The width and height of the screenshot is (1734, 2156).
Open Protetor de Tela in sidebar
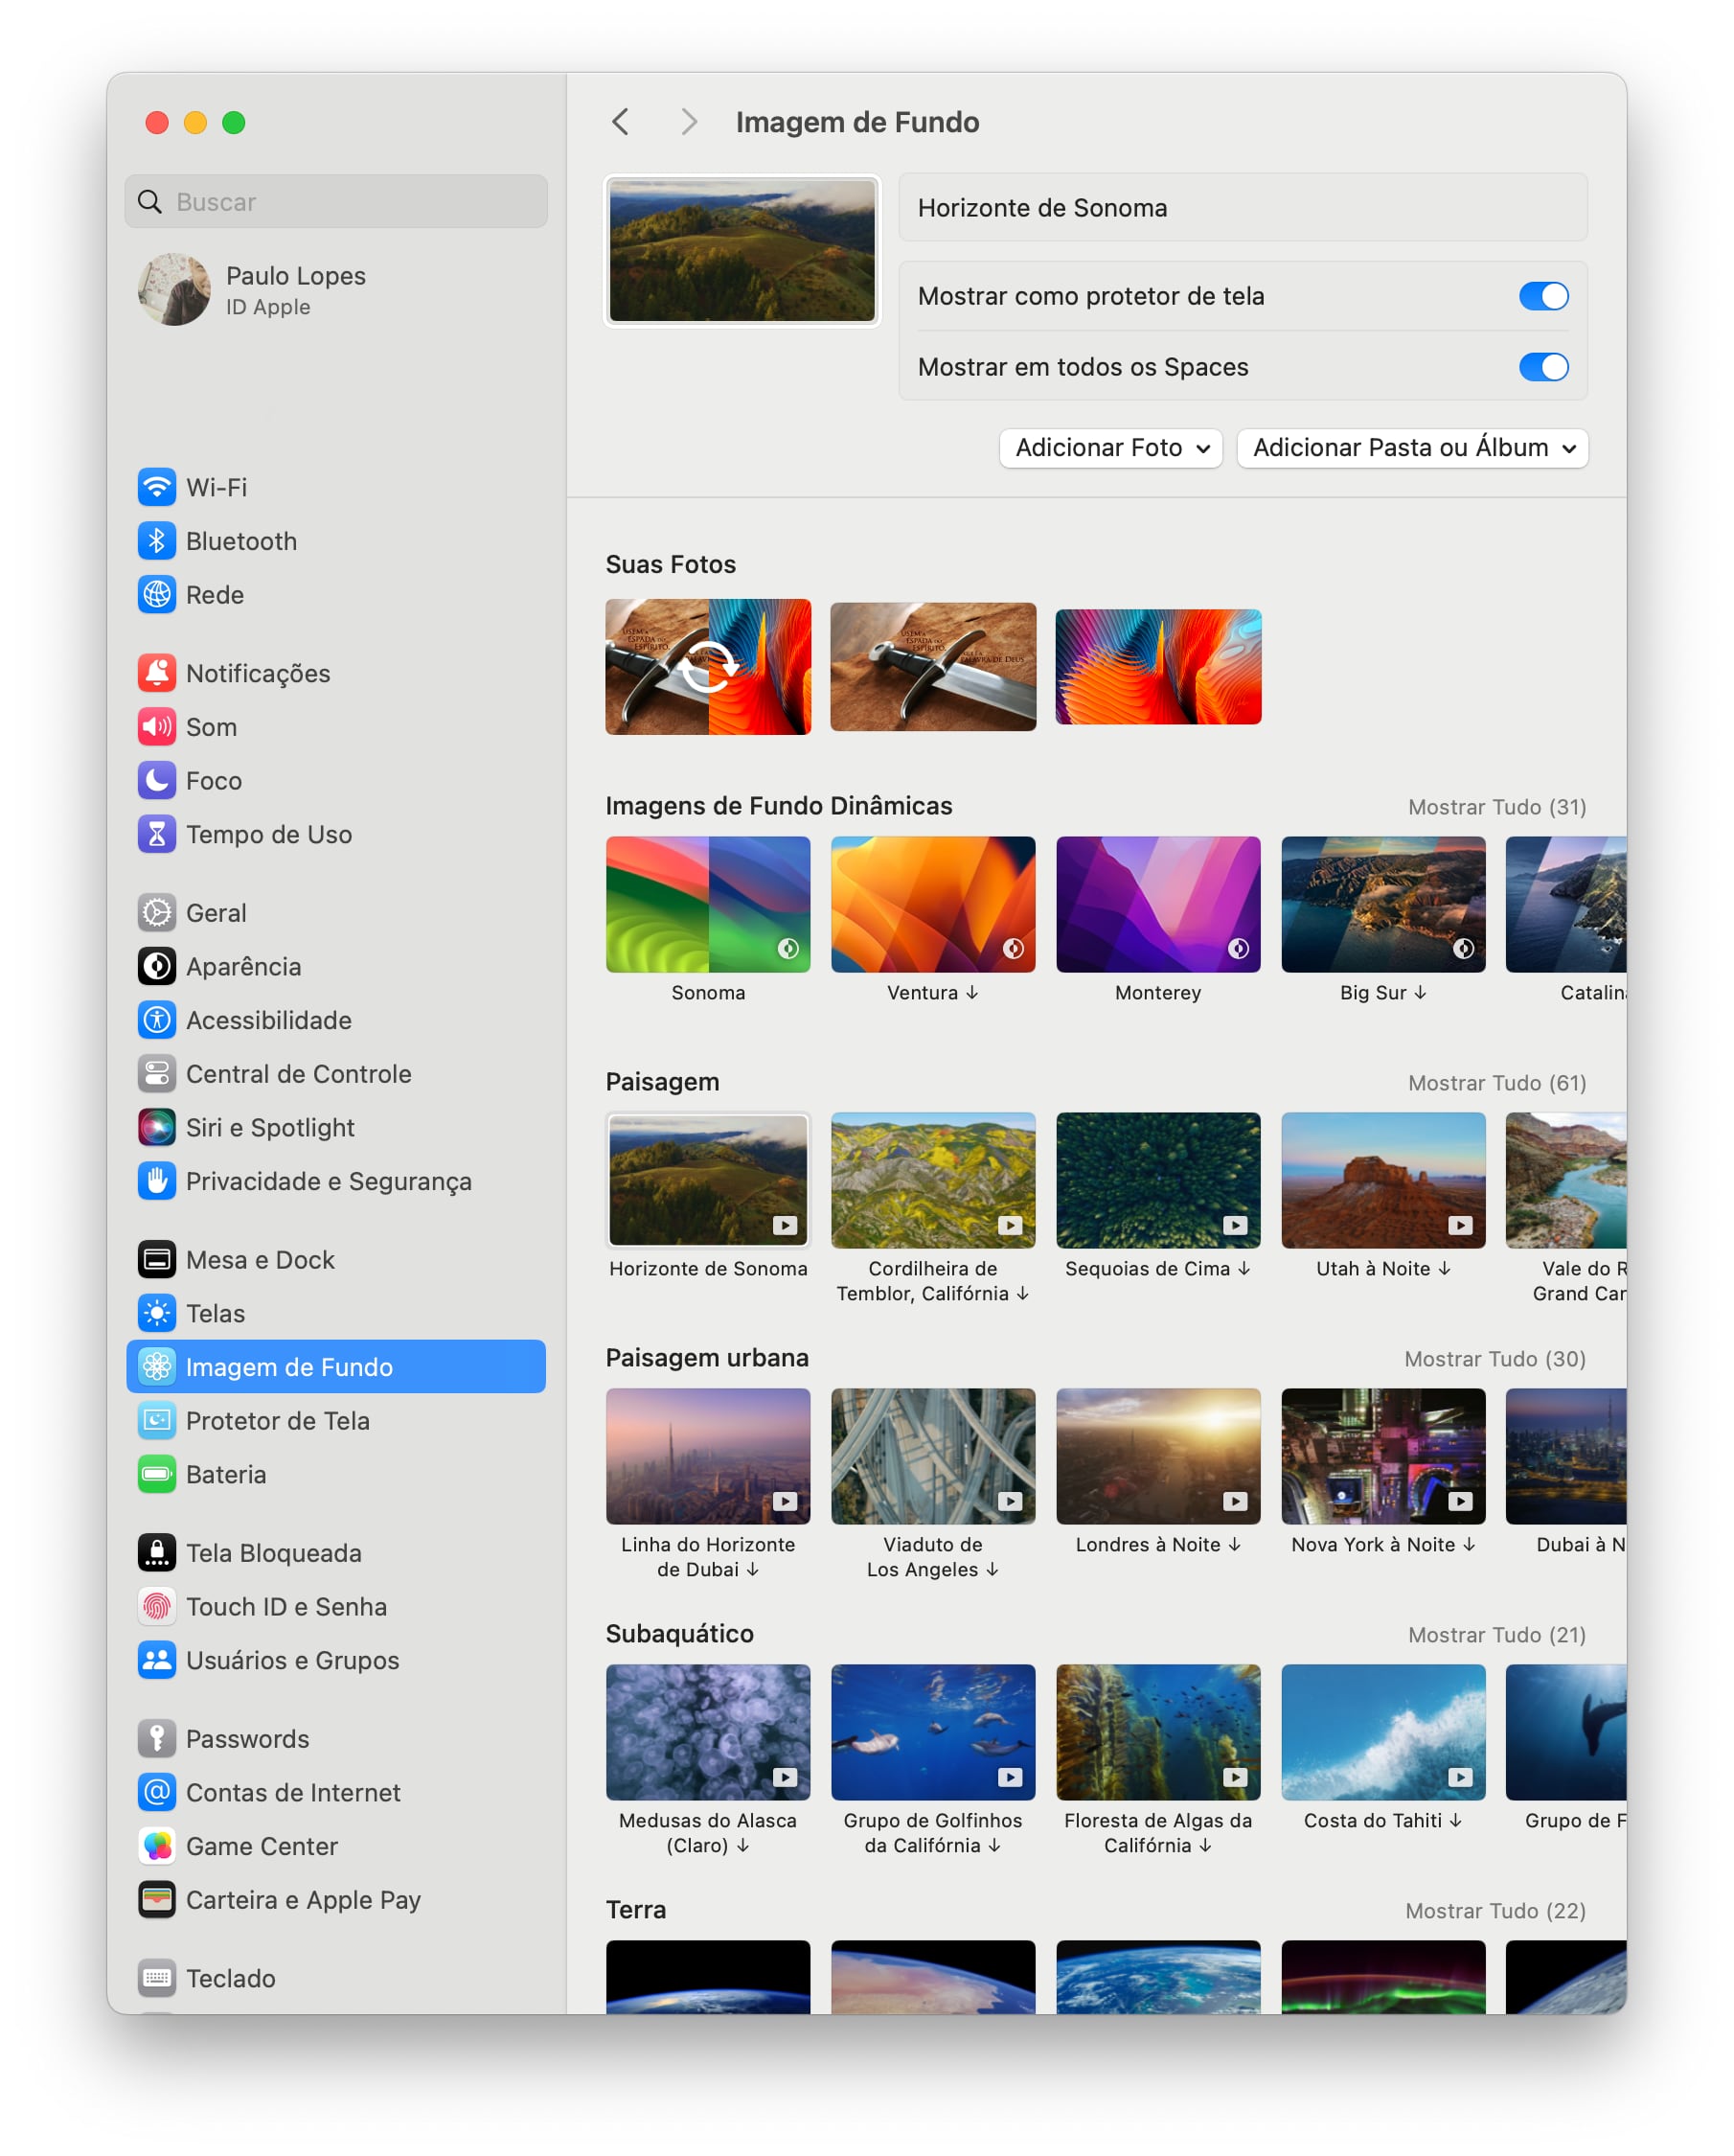[277, 1420]
